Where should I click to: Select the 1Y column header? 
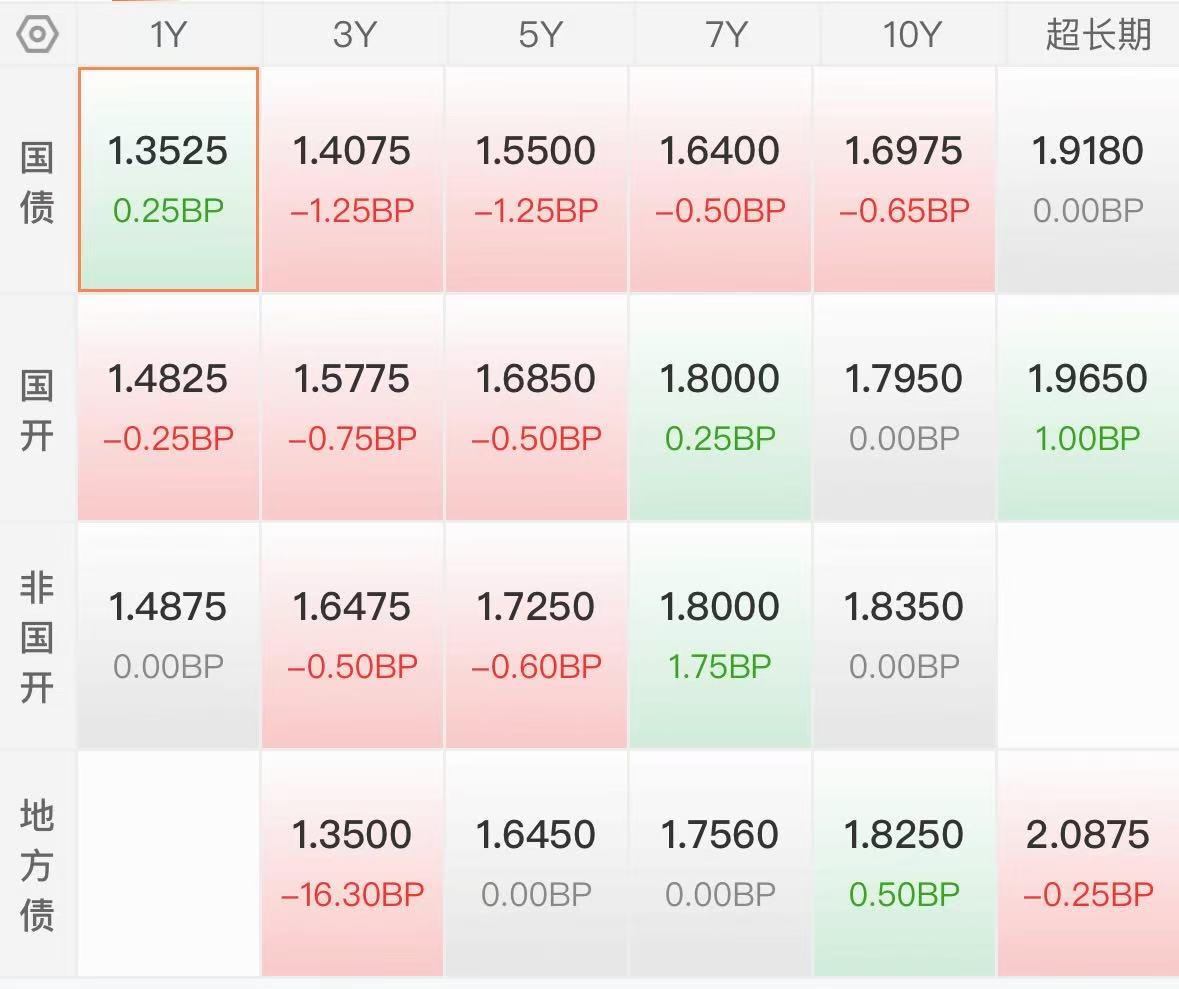pyautogui.click(x=168, y=35)
